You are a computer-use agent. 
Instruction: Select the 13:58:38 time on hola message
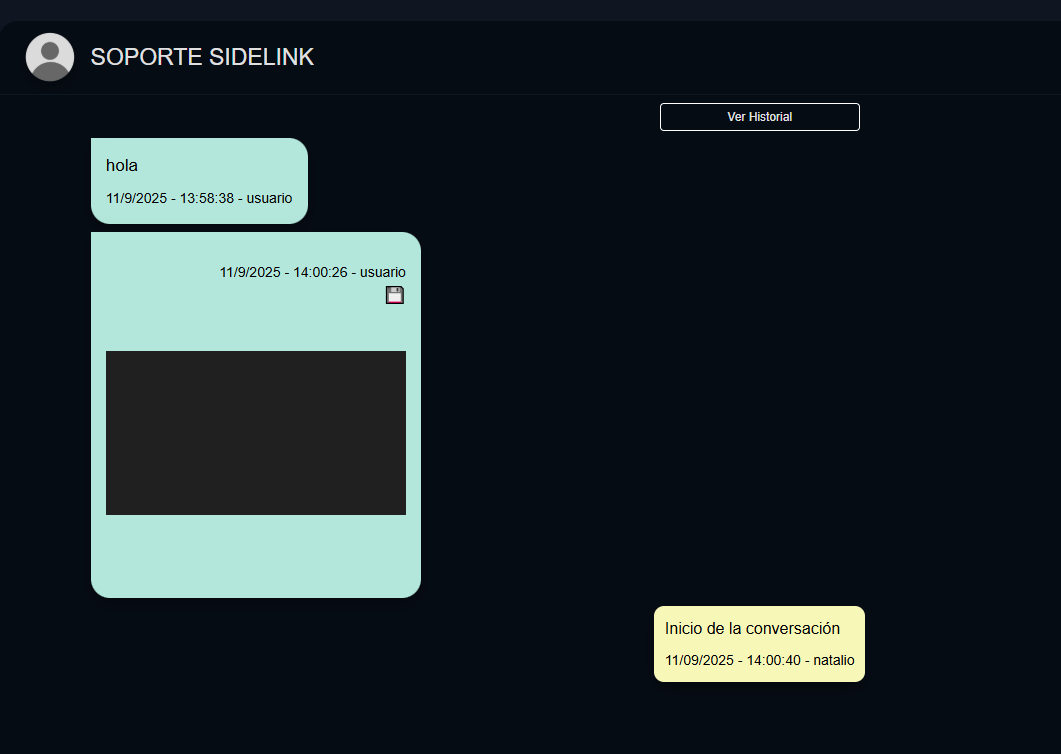[207, 199]
